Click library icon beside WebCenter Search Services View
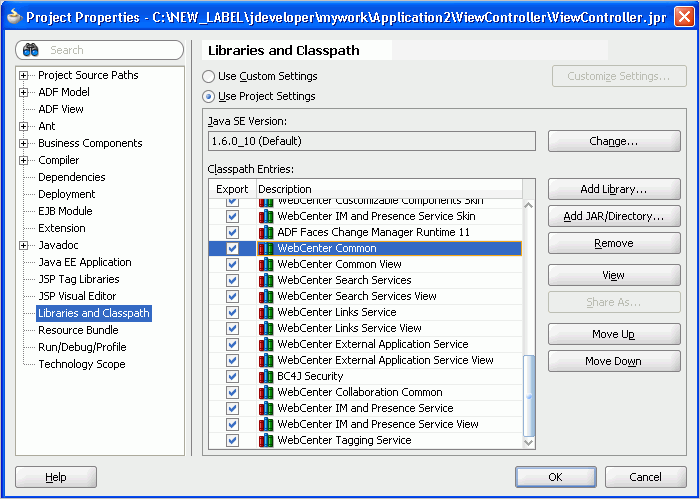Image resolution: width=700 pixels, height=499 pixels. [266, 296]
